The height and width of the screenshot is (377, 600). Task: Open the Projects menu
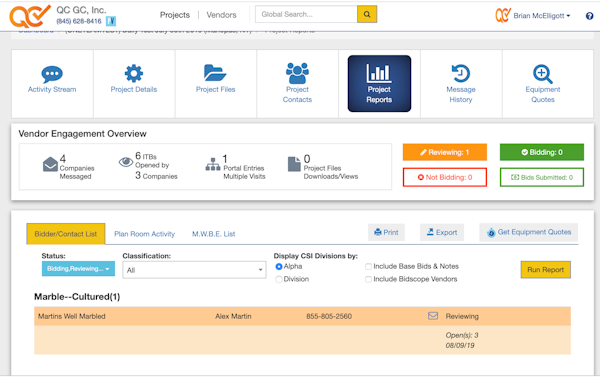175,15
